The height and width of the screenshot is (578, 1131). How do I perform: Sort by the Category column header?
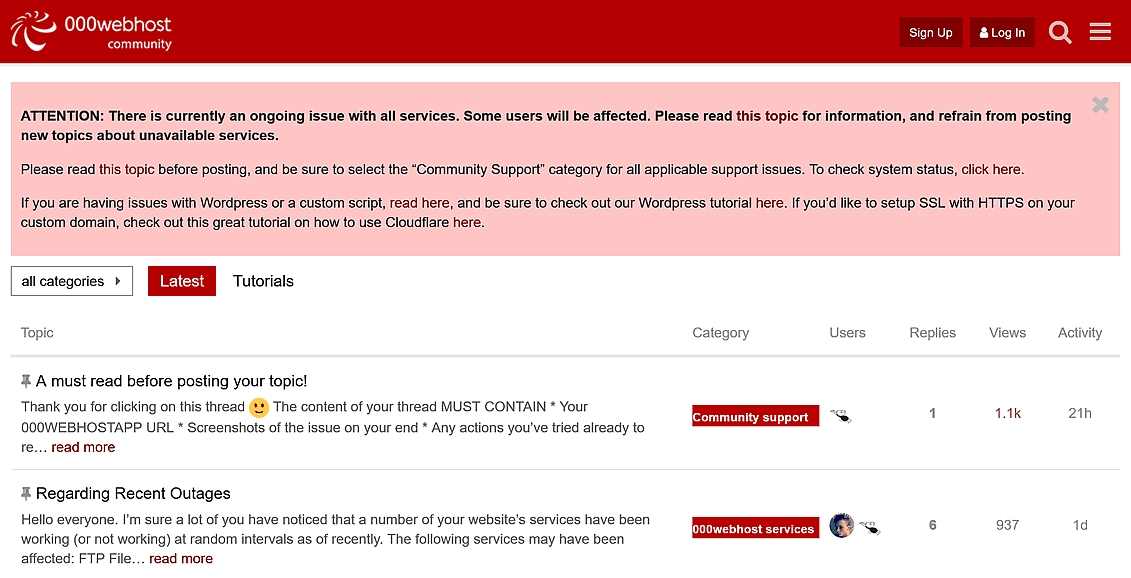721,333
